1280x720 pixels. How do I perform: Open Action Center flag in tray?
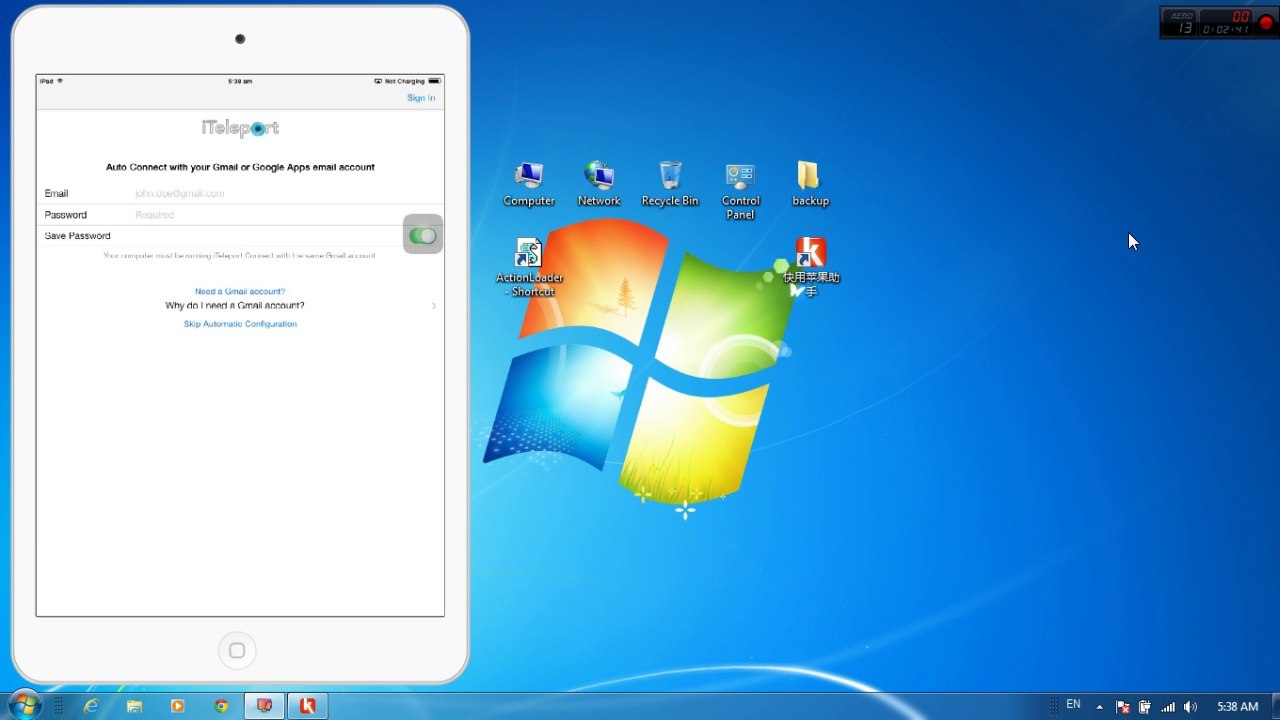click(x=1123, y=707)
